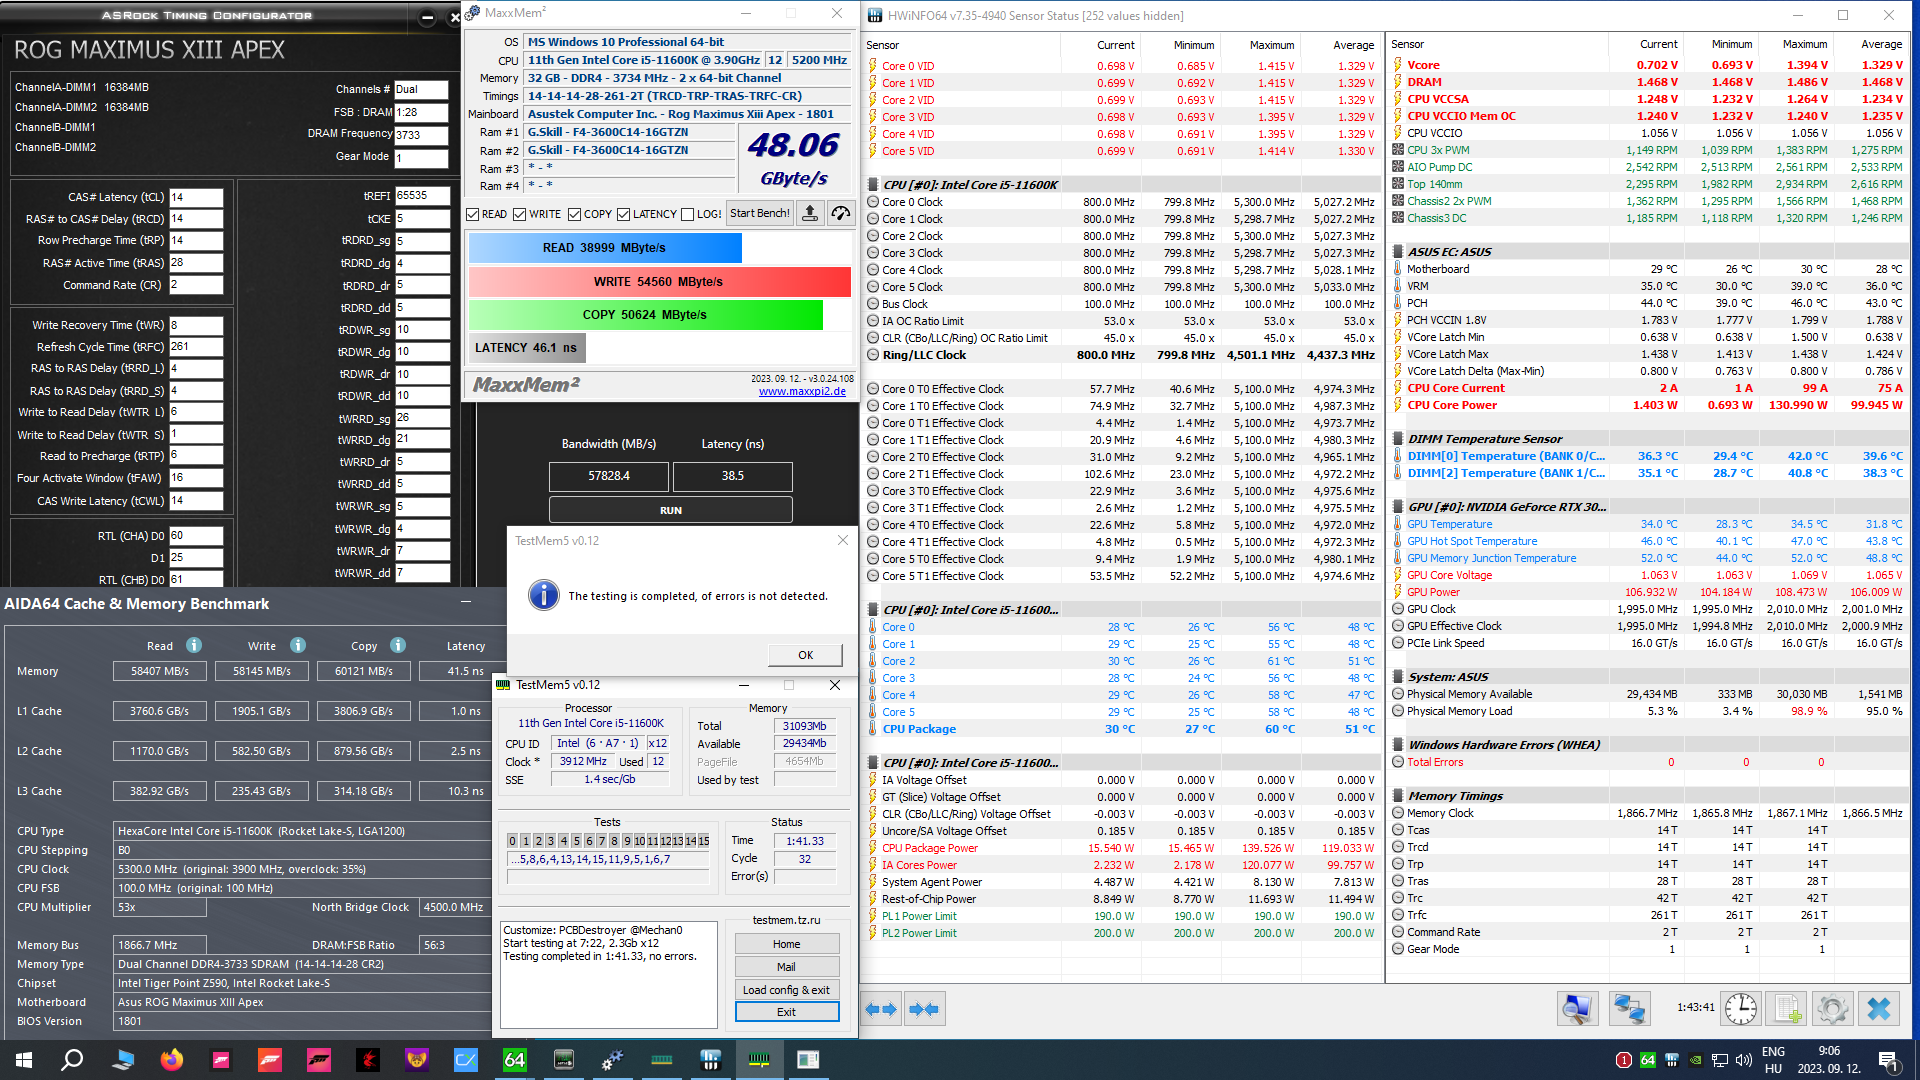This screenshot has height=1080, width=1920.
Task: Click HWiNFO network computers icon
Action: (1629, 1009)
